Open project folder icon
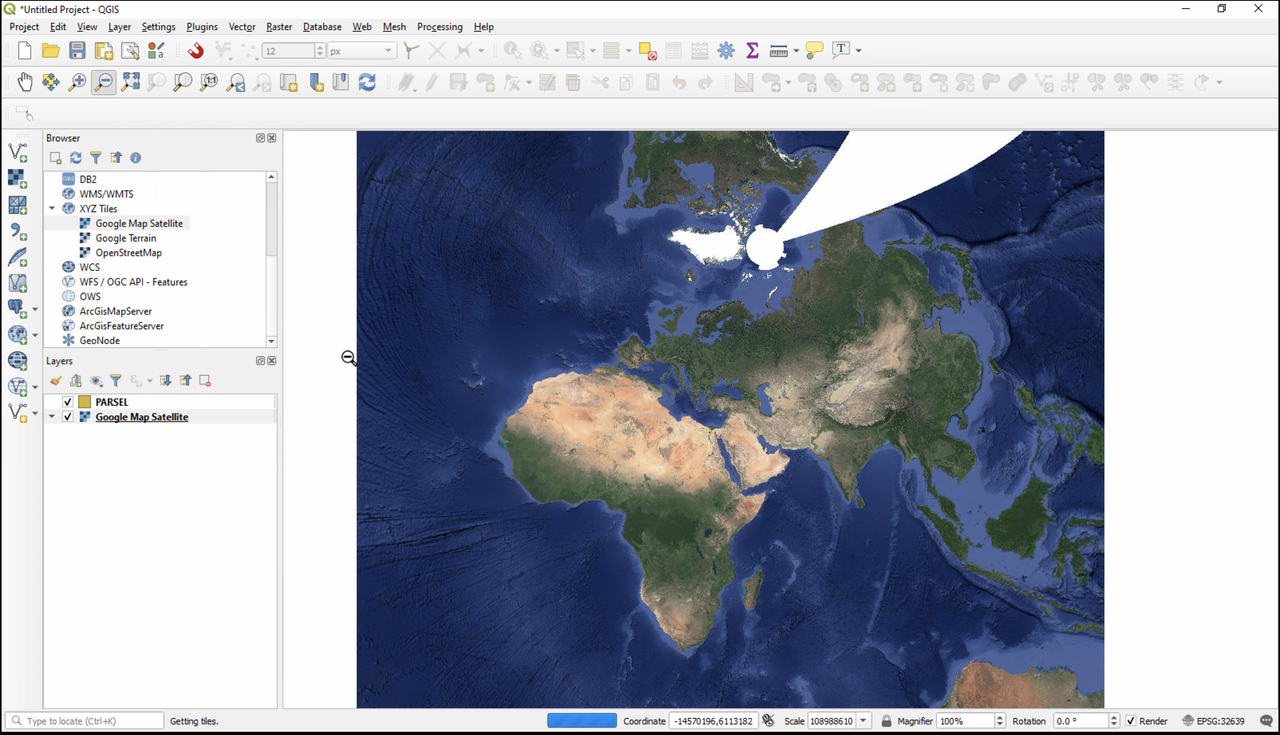Screen dimensions: 1280x735 coord(51,51)
